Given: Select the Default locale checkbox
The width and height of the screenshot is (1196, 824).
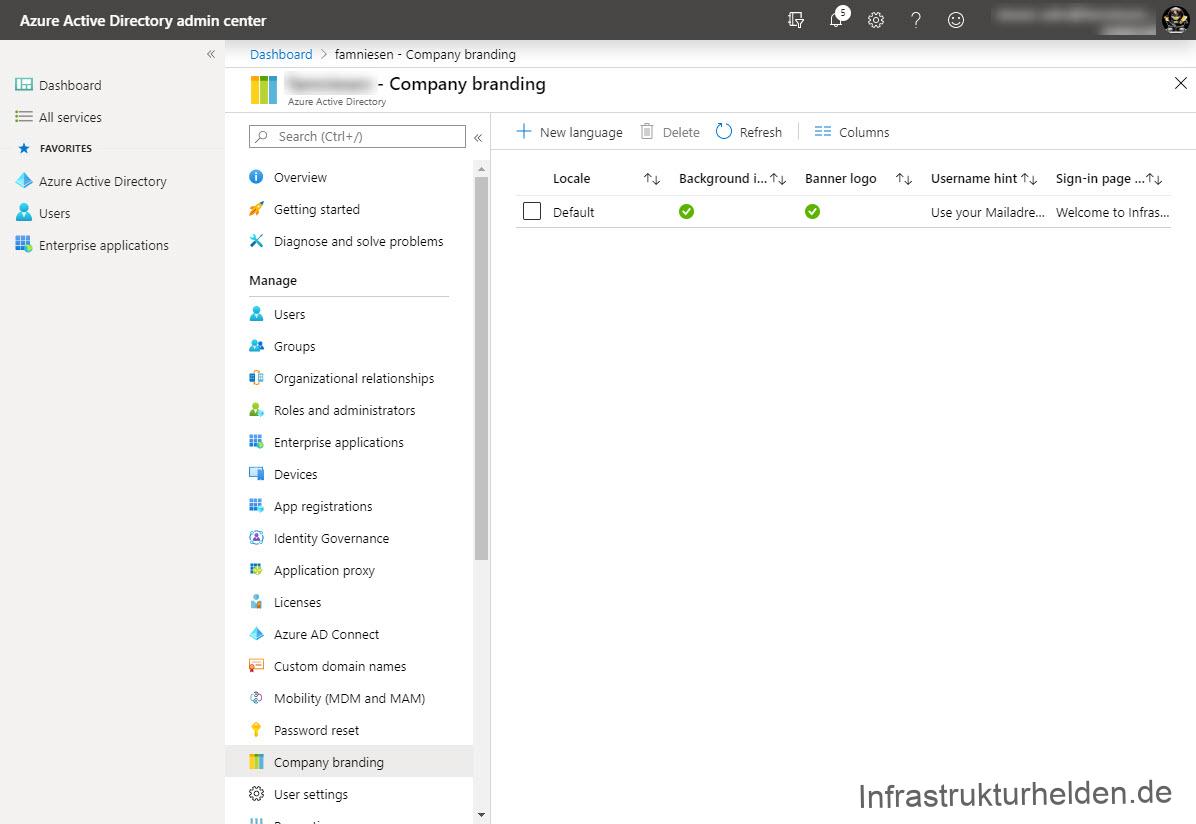Looking at the screenshot, I should [x=532, y=211].
